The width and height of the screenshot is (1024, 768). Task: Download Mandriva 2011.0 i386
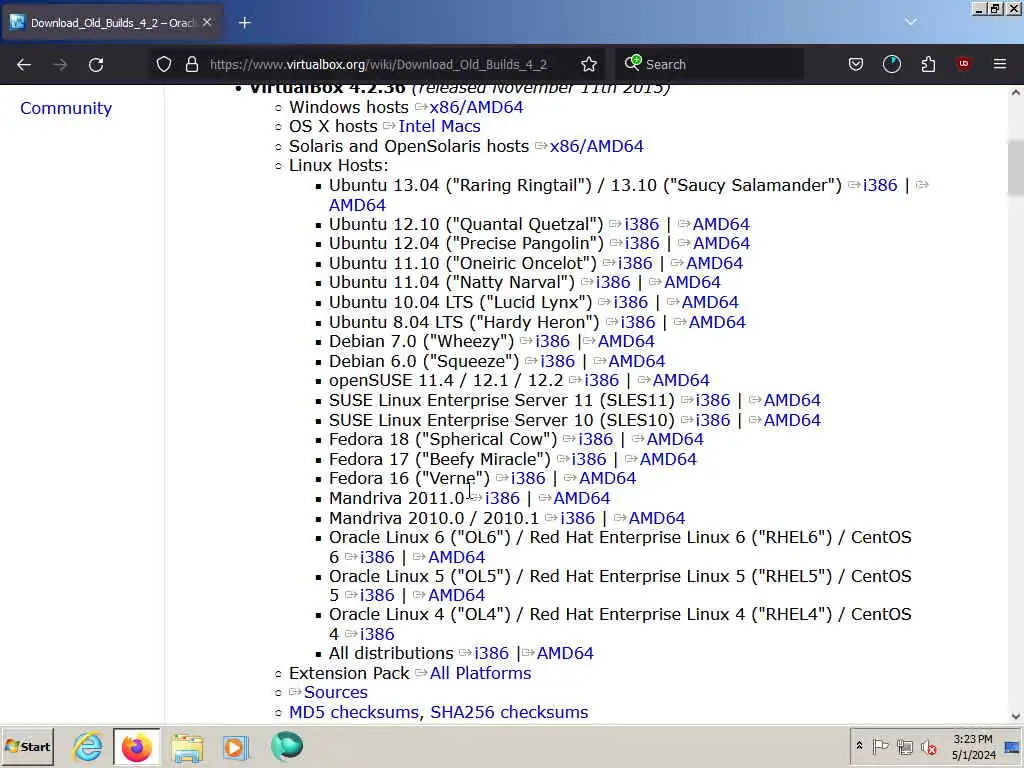tap(503, 498)
